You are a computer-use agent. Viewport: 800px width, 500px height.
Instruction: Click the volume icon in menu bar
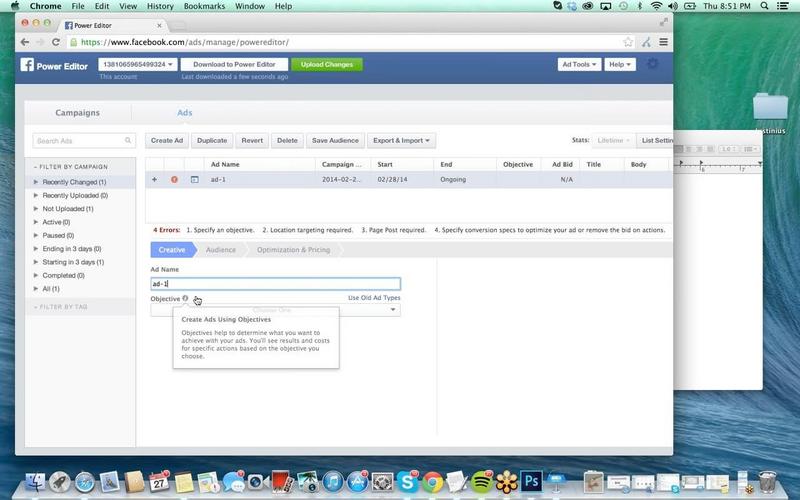[673, 6]
